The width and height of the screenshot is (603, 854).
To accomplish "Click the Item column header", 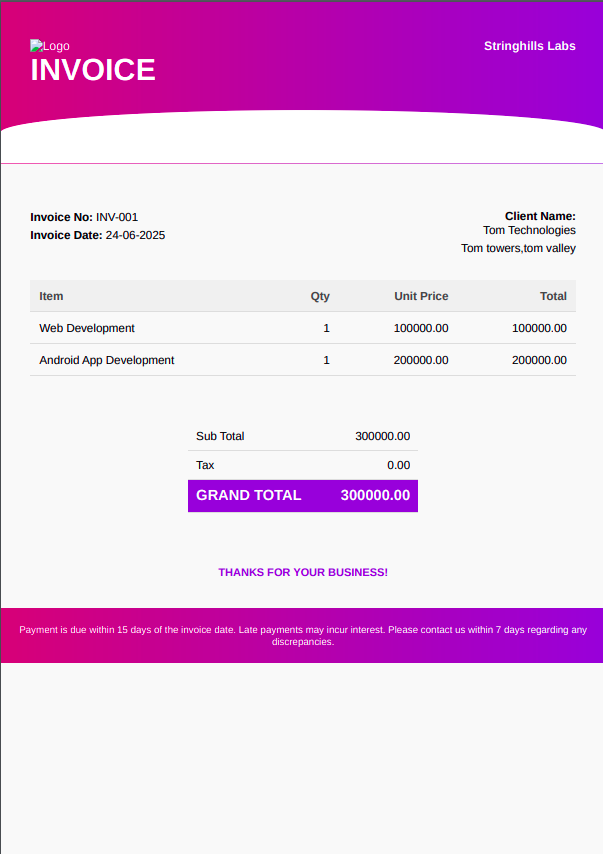I will (51, 296).
